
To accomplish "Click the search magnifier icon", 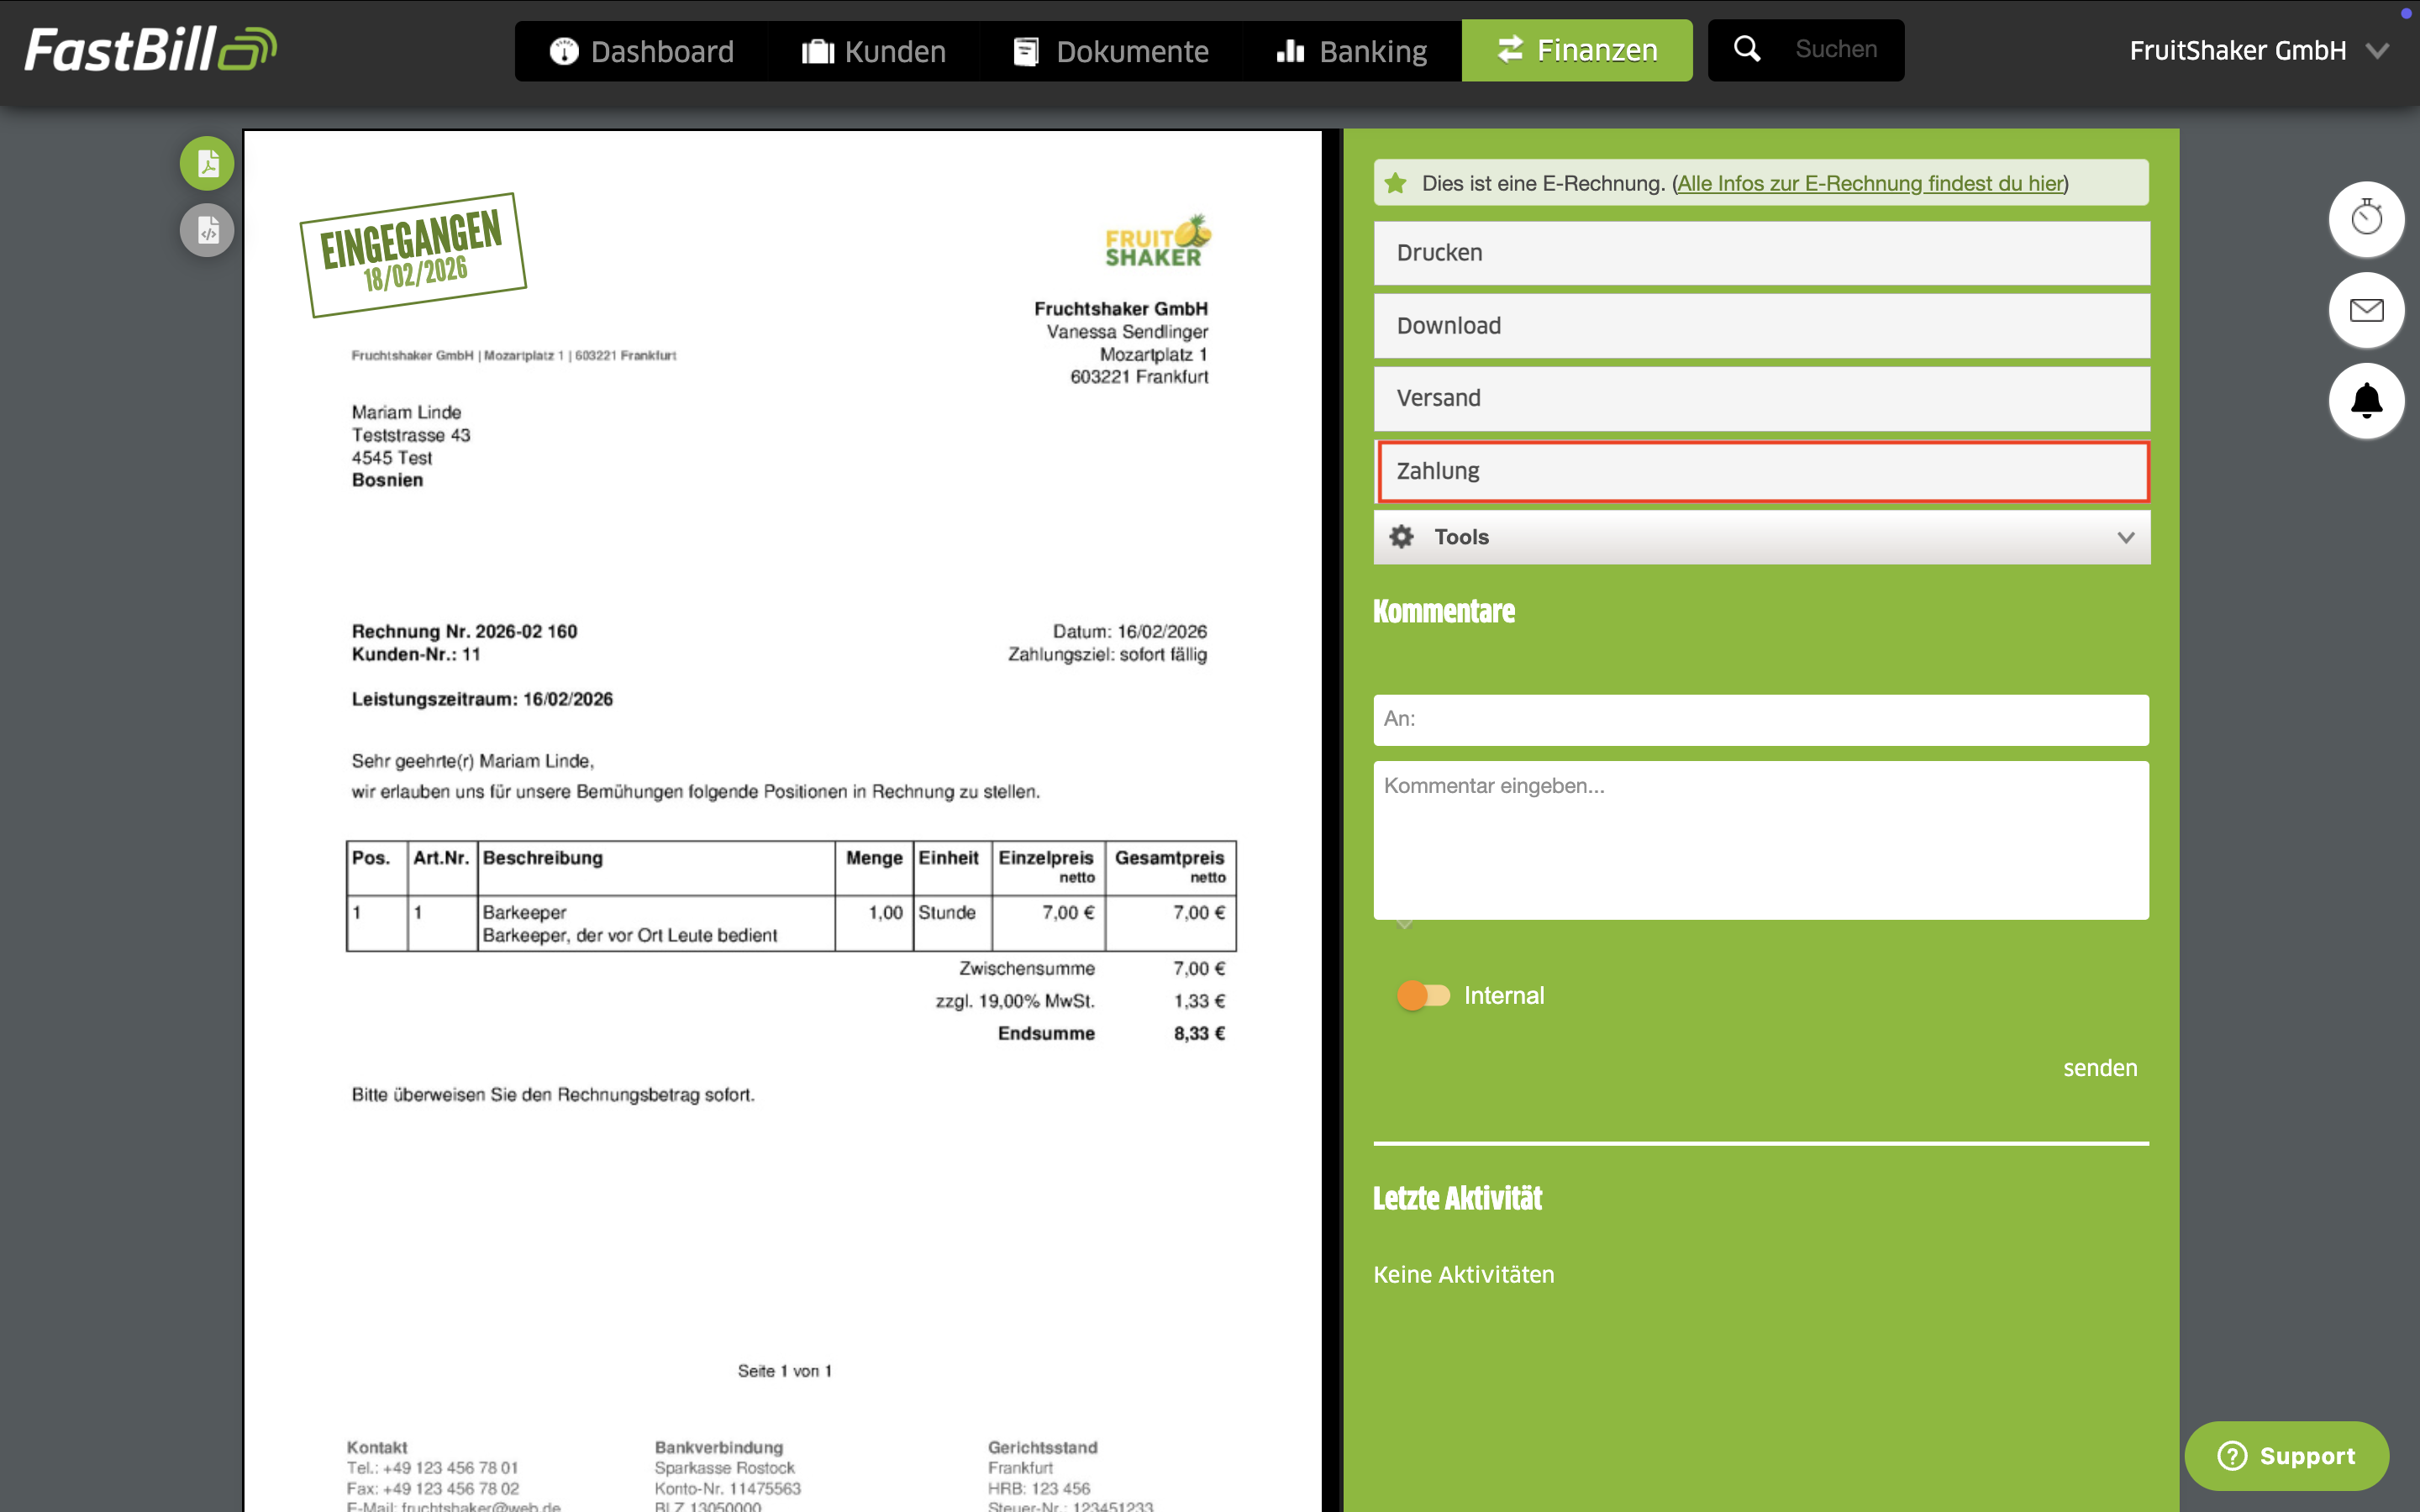I will click(1746, 49).
